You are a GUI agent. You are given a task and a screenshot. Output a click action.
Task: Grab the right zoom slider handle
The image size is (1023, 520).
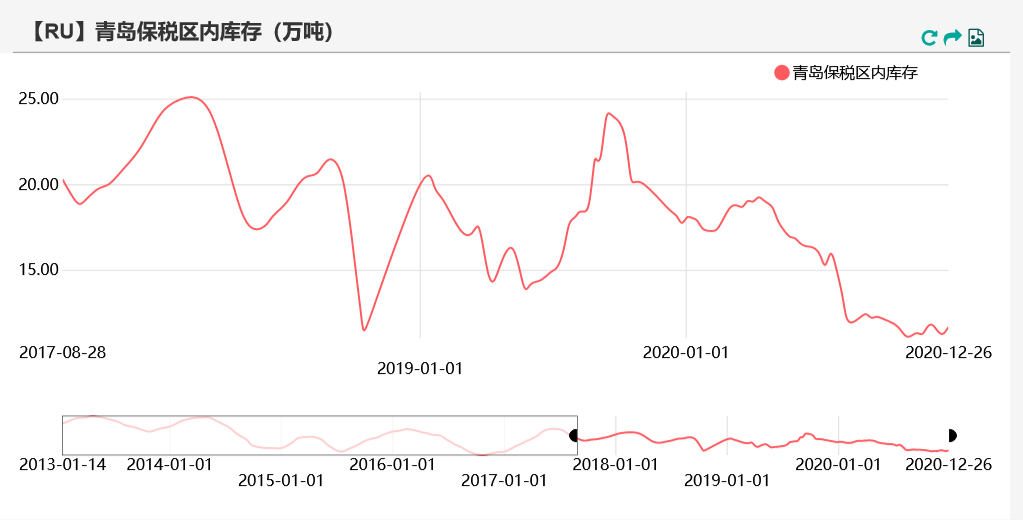pyautogui.click(x=952, y=435)
